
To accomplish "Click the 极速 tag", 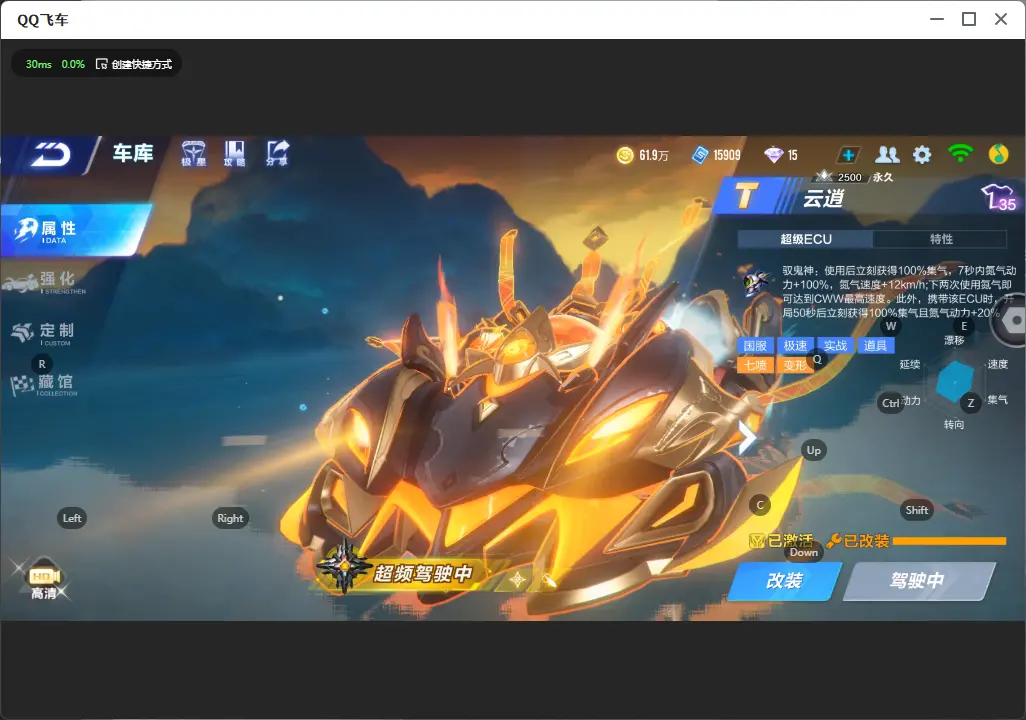I will click(795, 346).
